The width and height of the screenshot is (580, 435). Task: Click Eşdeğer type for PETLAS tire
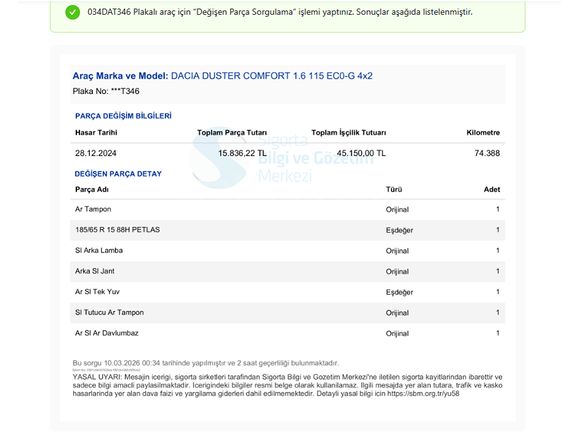tap(399, 230)
